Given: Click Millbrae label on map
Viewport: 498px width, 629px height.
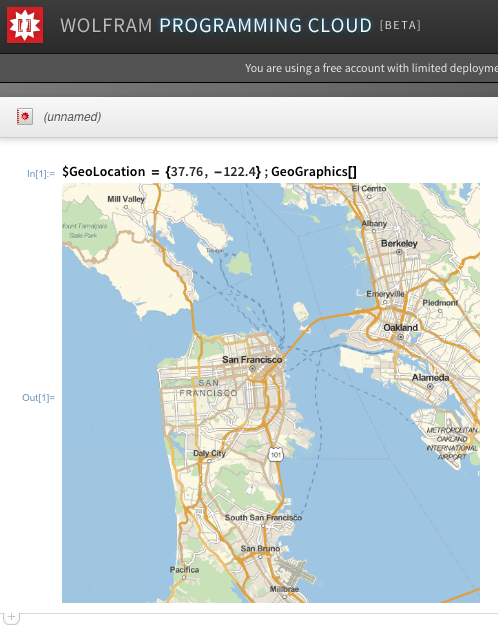Looking at the screenshot, I should click(x=284, y=589).
